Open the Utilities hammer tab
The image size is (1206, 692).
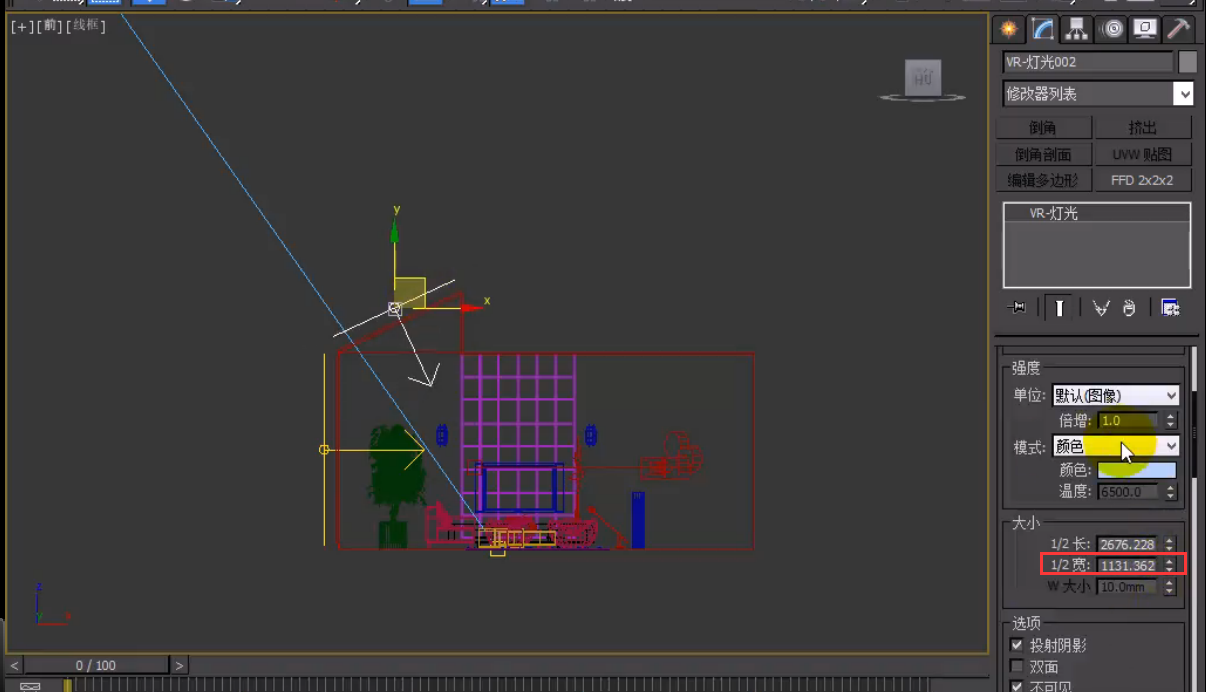click(1179, 29)
